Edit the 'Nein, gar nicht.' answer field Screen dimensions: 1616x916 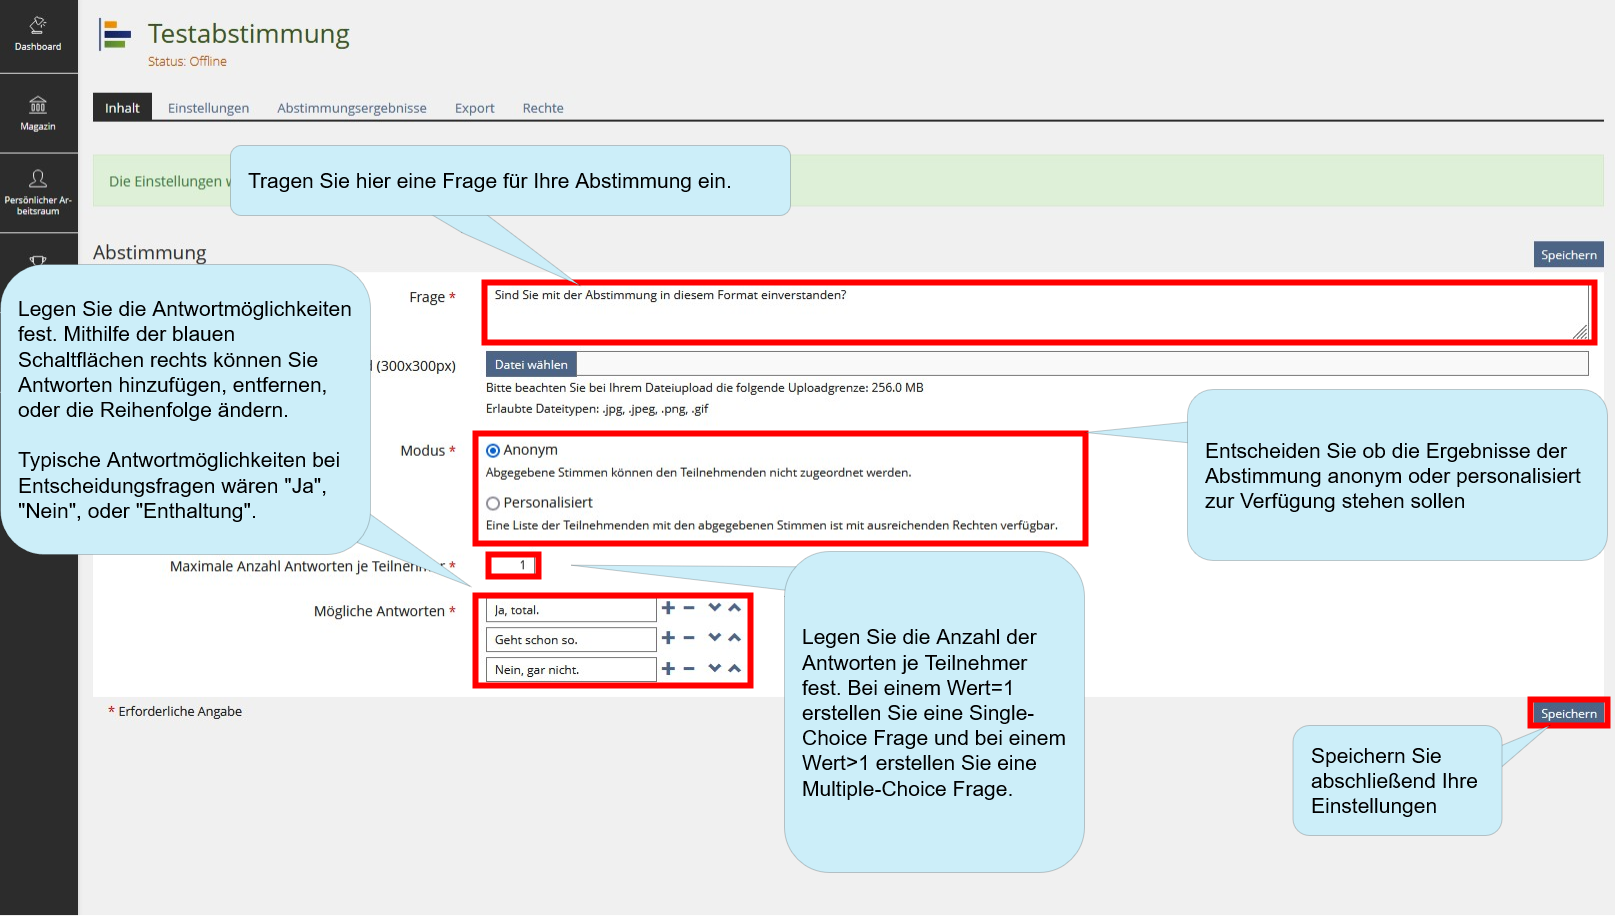[571, 669]
